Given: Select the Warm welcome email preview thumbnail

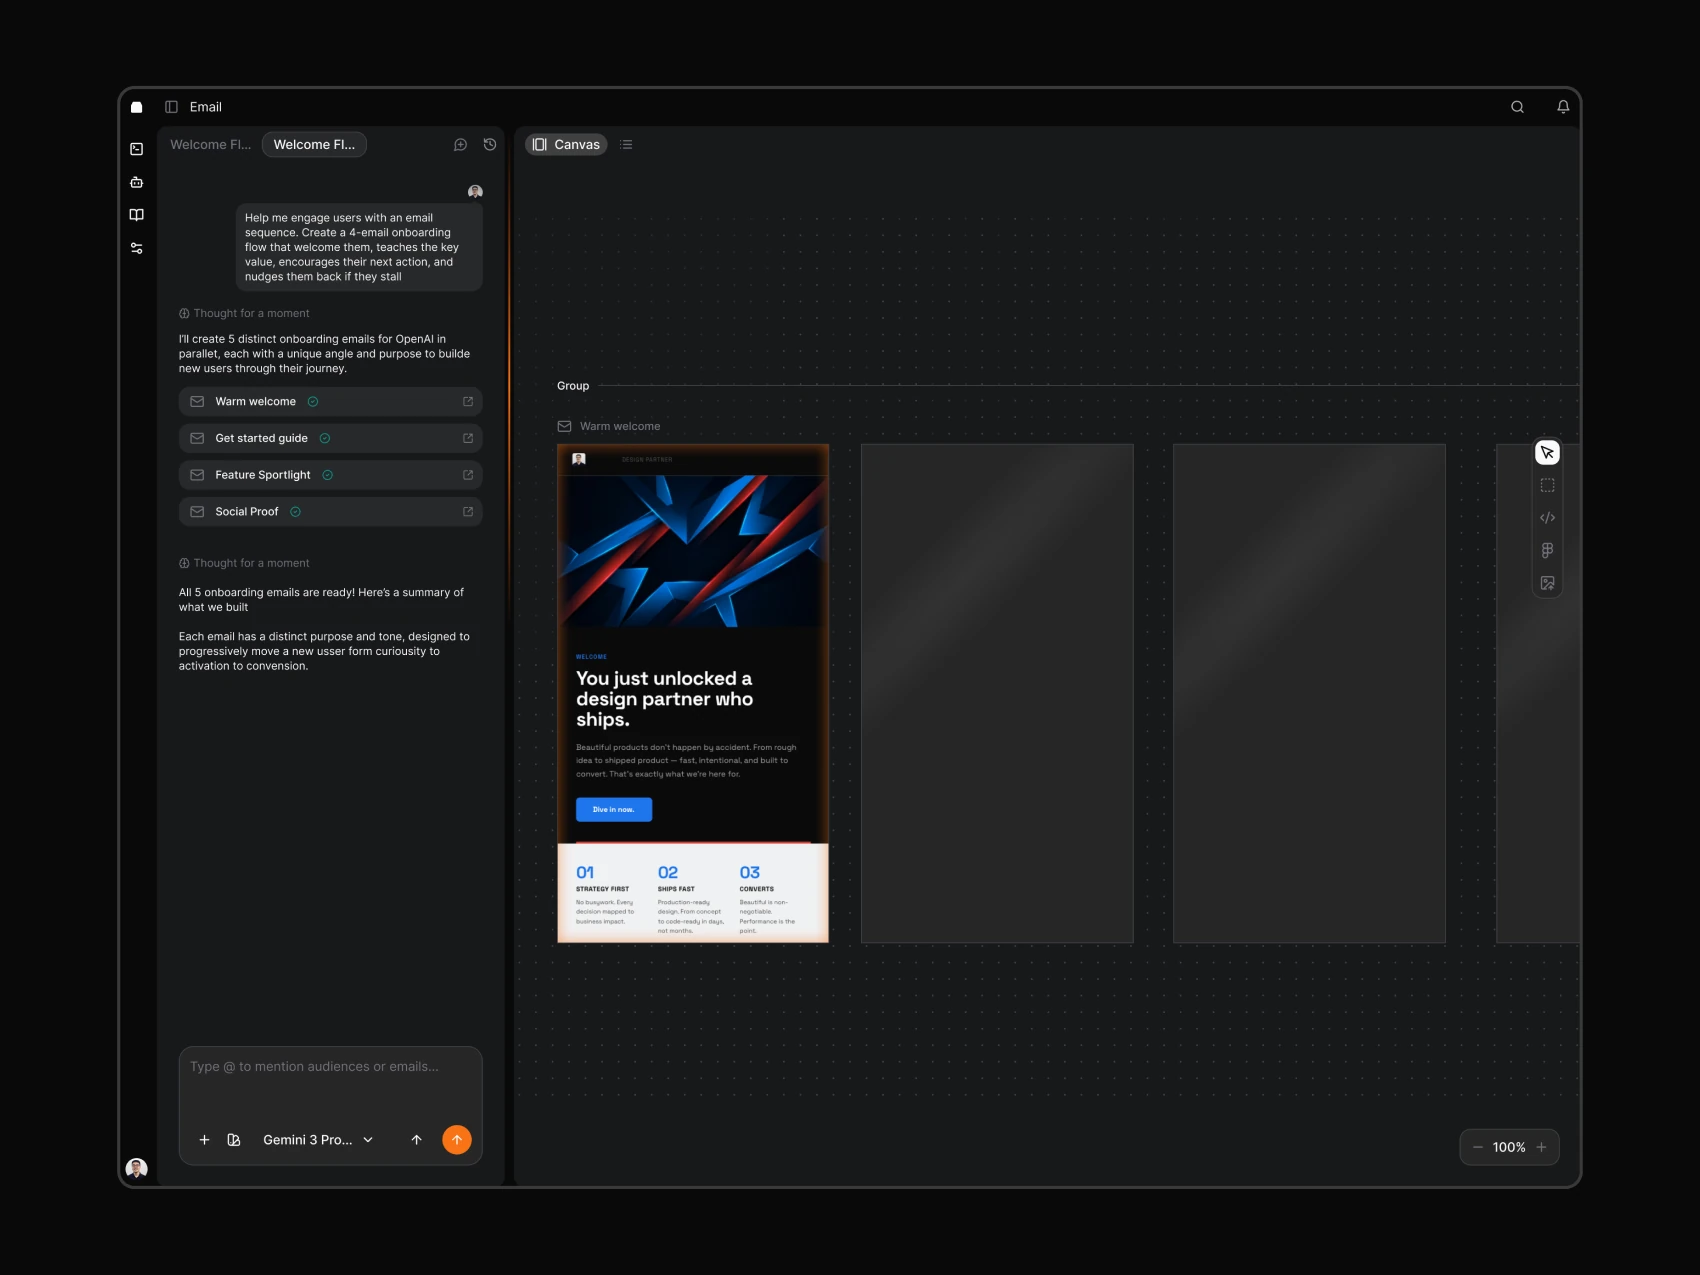Looking at the screenshot, I should point(693,693).
